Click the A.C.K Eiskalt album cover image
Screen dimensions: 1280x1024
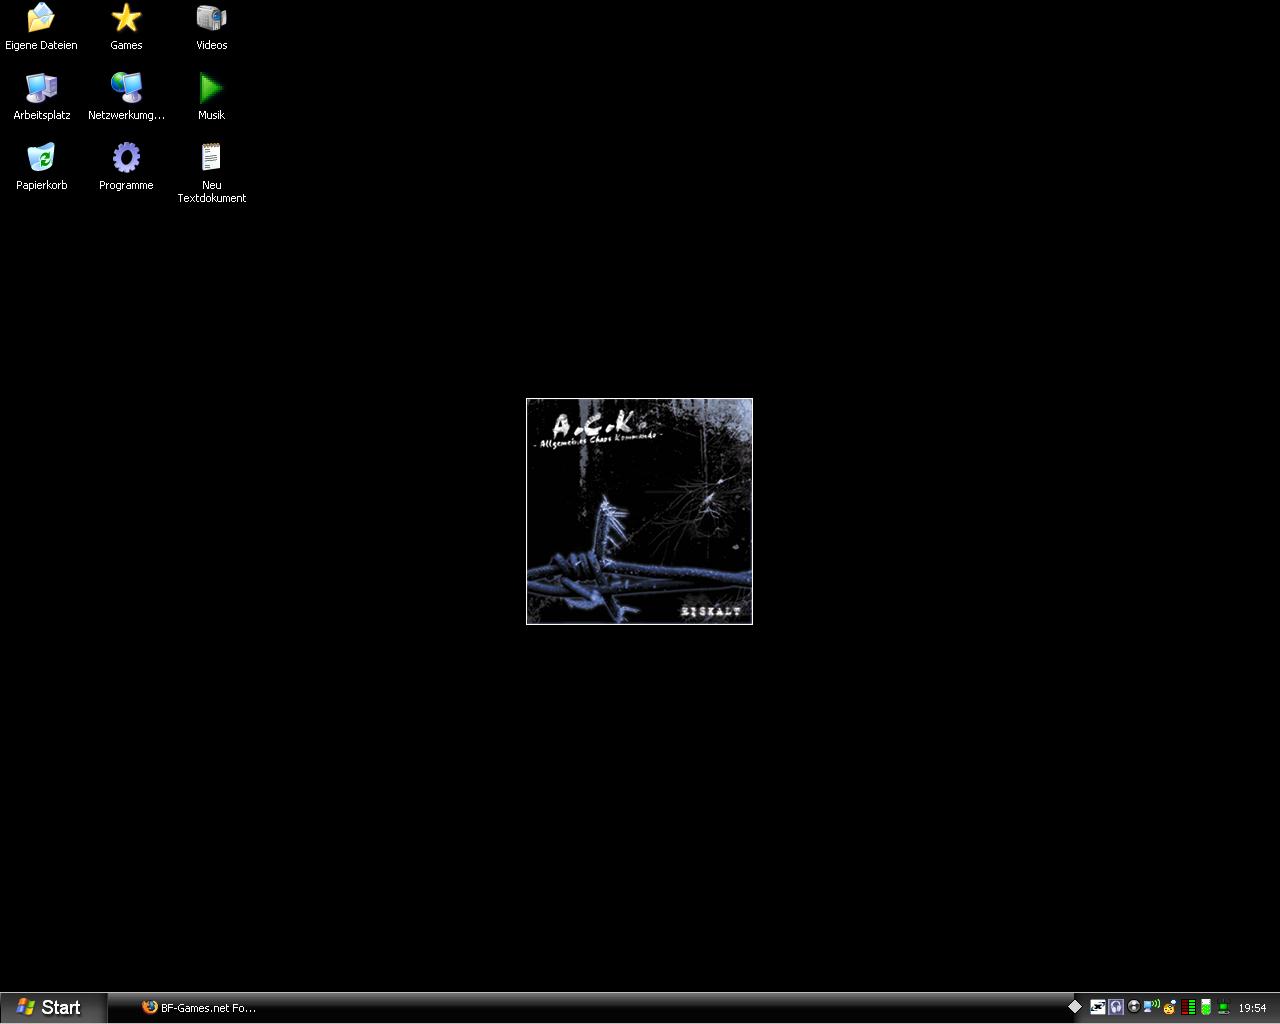[639, 511]
